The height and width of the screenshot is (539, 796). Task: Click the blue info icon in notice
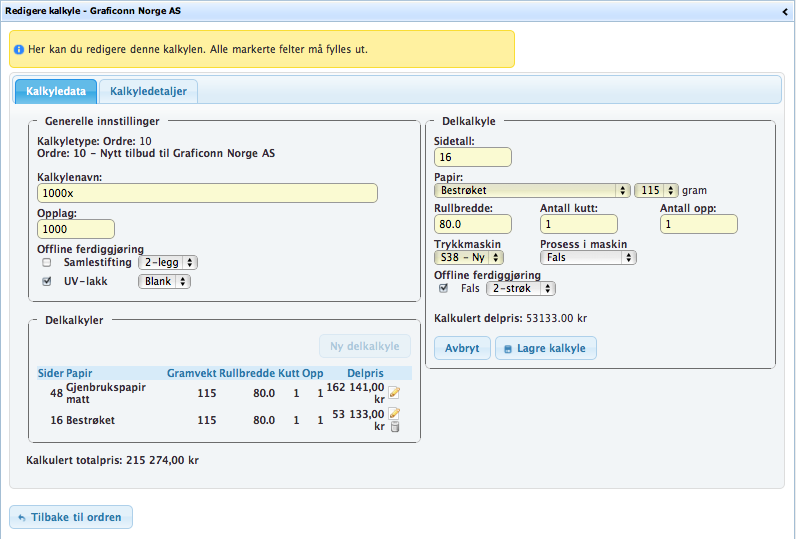click(x=19, y=49)
